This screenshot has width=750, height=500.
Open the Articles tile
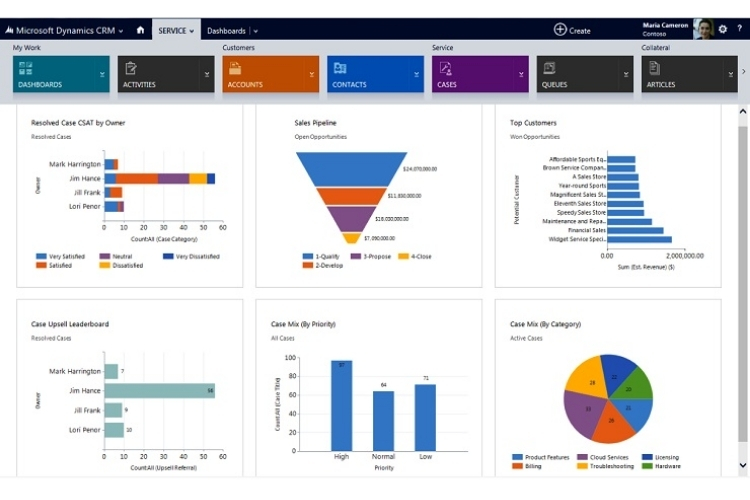point(683,74)
